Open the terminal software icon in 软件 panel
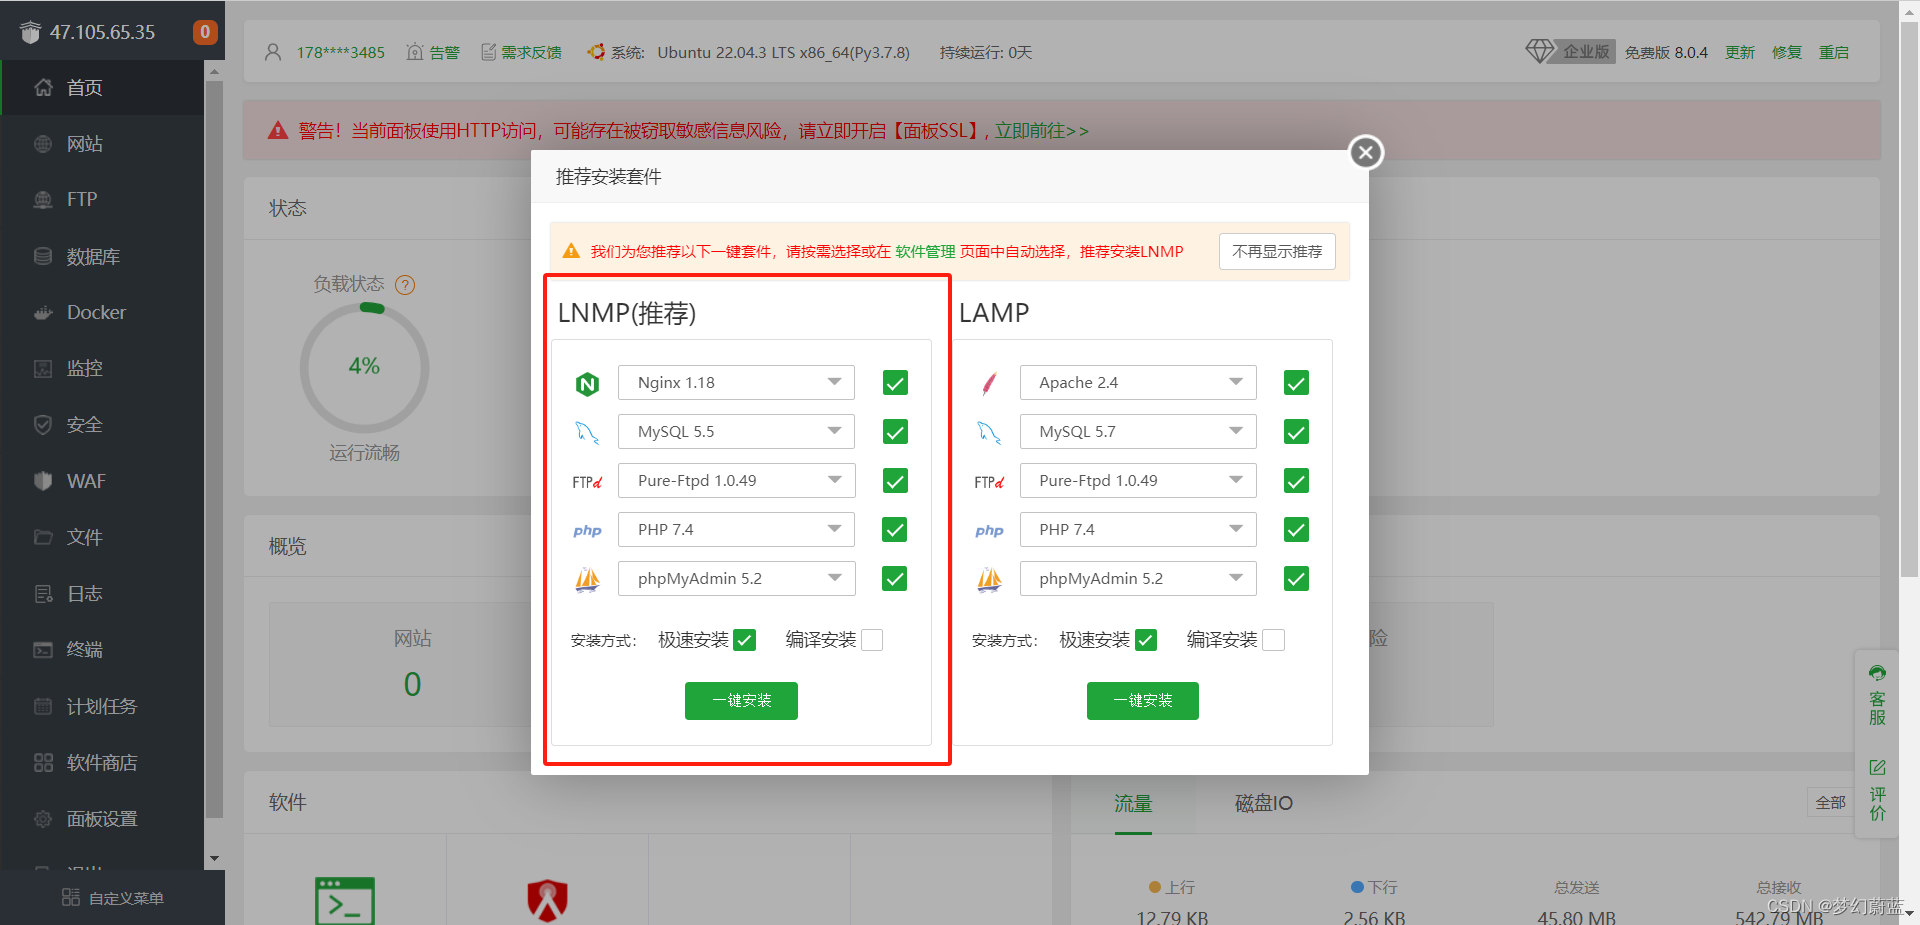 pos(345,900)
